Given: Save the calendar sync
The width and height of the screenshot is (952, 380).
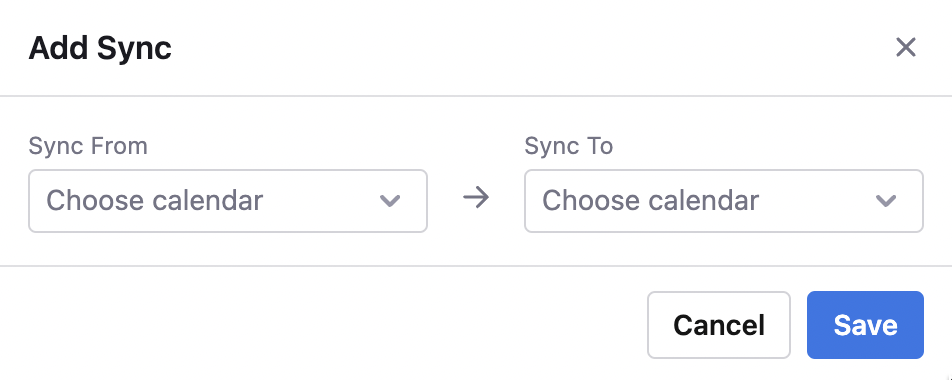Looking at the screenshot, I should (x=865, y=325).
